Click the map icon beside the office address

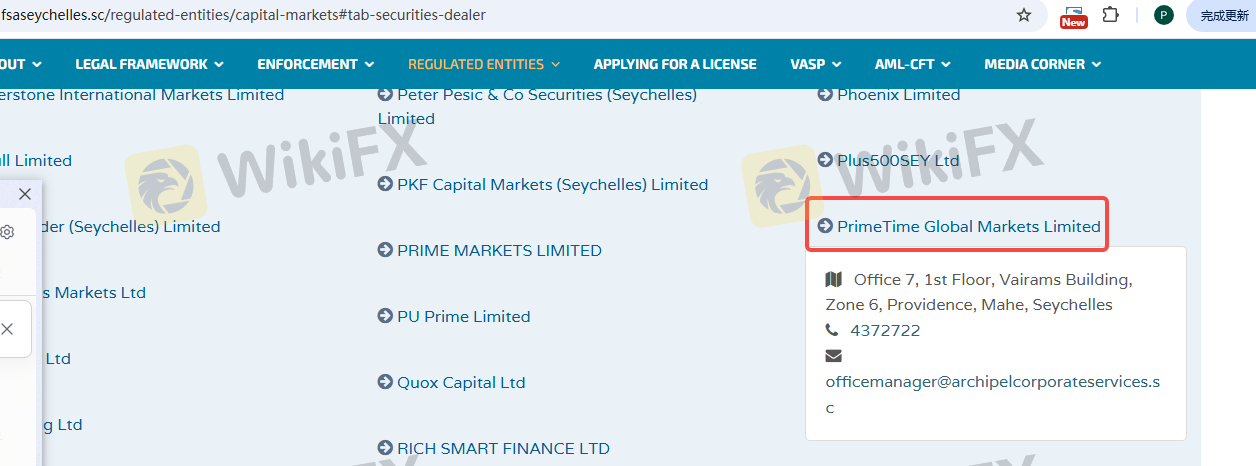tap(834, 279)
